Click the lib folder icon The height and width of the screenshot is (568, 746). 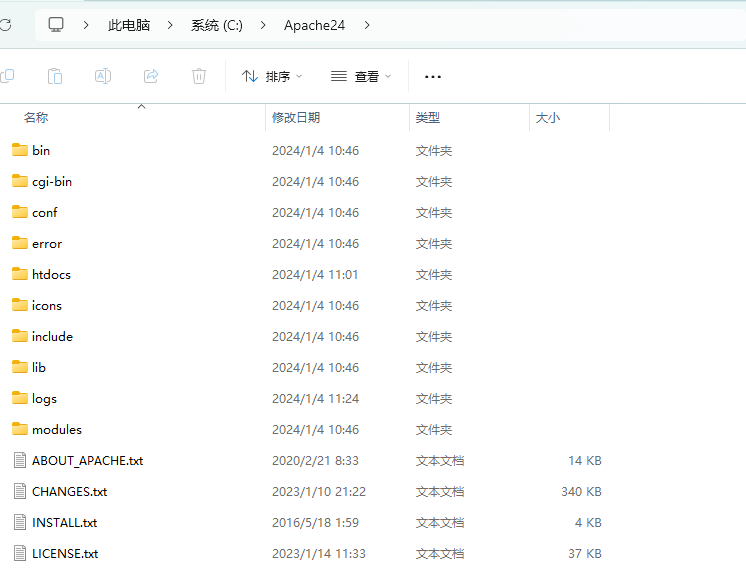tap(20, 367)
